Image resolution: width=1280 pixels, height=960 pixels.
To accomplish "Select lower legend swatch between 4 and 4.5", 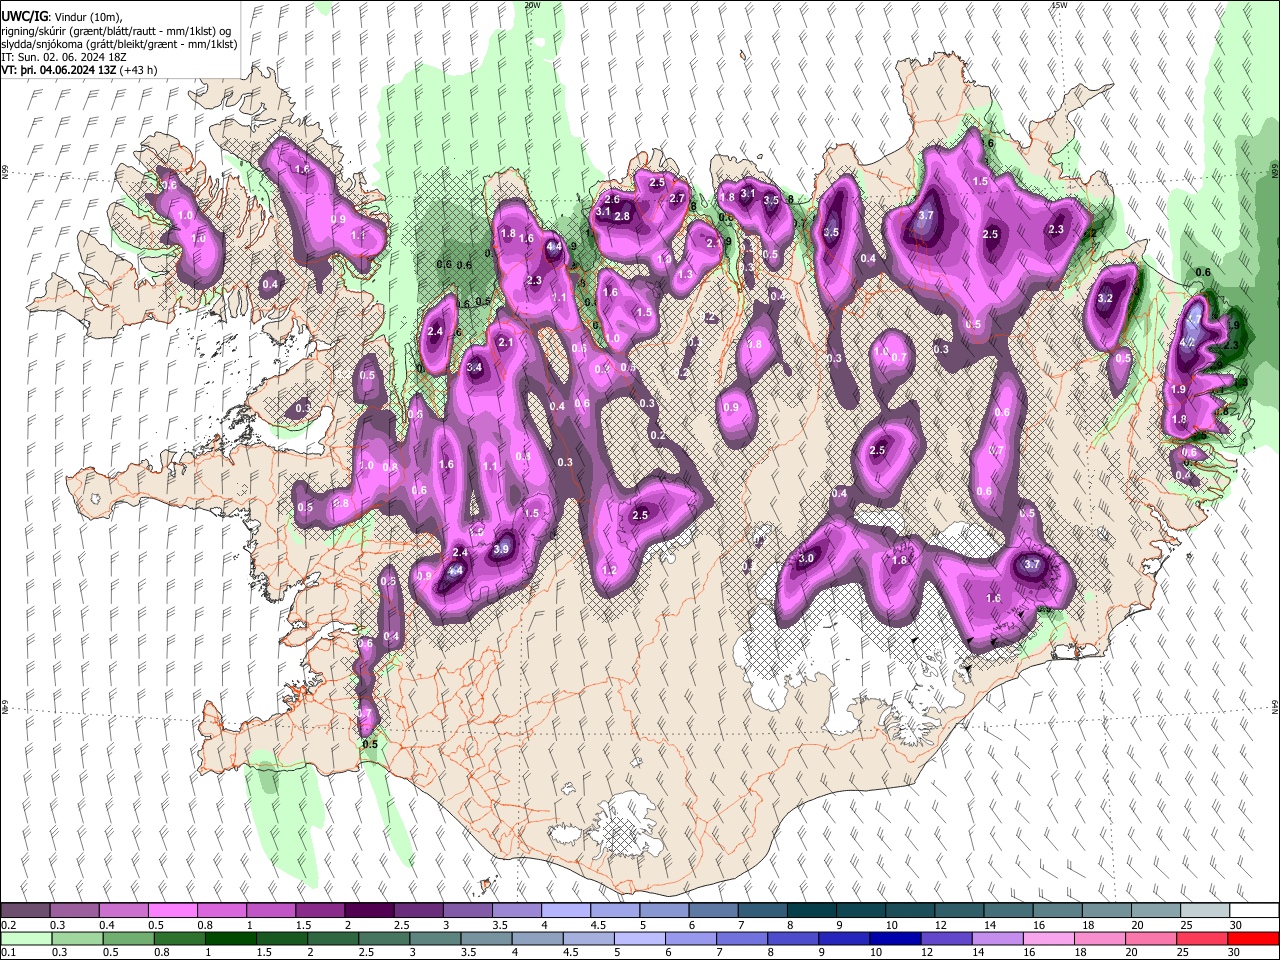I will (538, 938).
